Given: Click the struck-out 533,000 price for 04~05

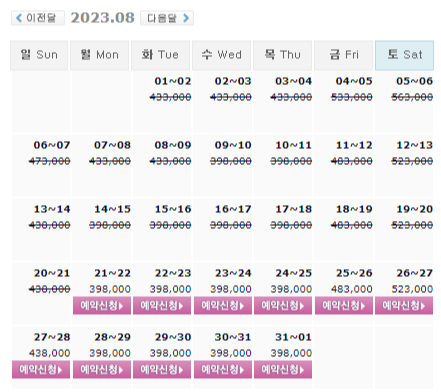Looking at the screenshot, I should [x=352, y=97].
